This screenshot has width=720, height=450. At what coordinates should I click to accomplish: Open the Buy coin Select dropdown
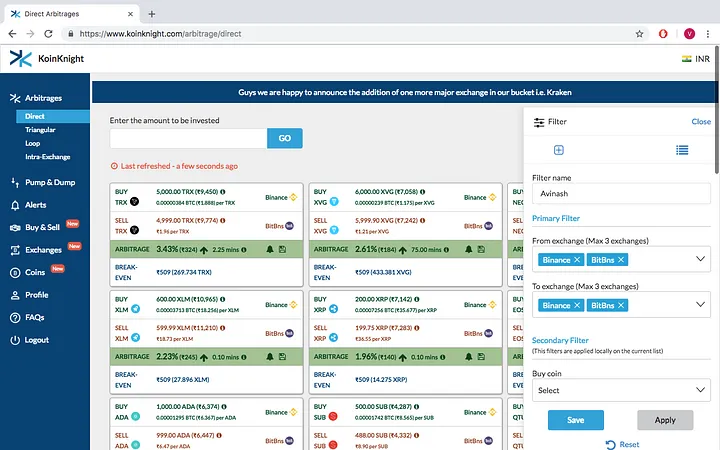coord(620,390)
